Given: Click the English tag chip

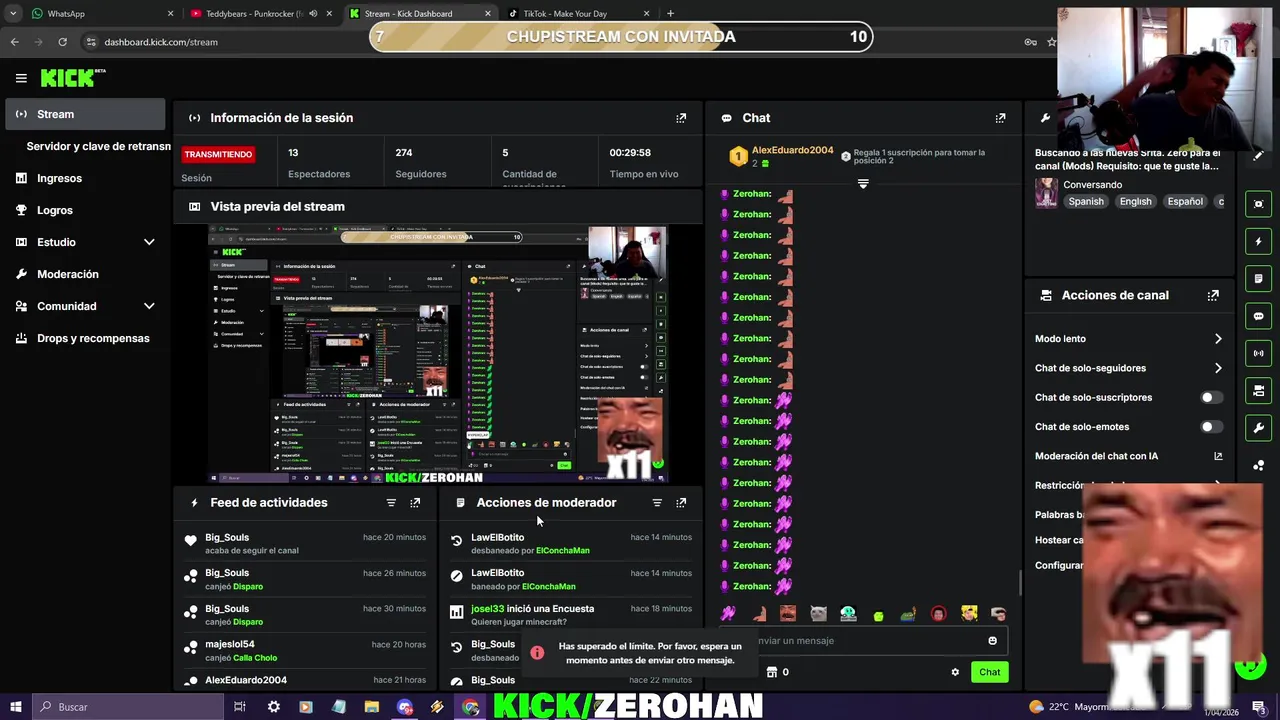Looking at the screenshot, I should click(1135, 202).
